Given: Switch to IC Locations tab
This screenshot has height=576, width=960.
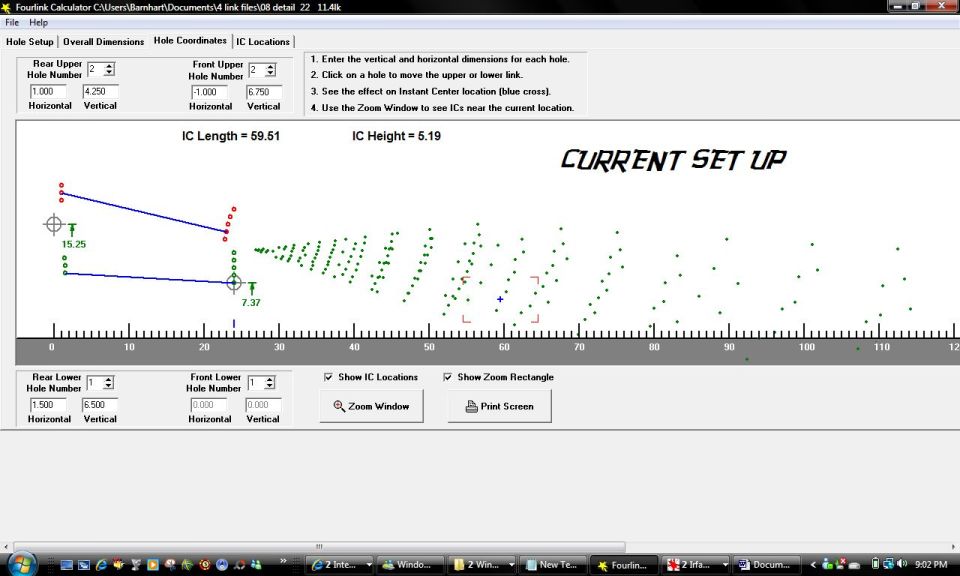Looking at the screenshot, I should (x=263, y=42).
